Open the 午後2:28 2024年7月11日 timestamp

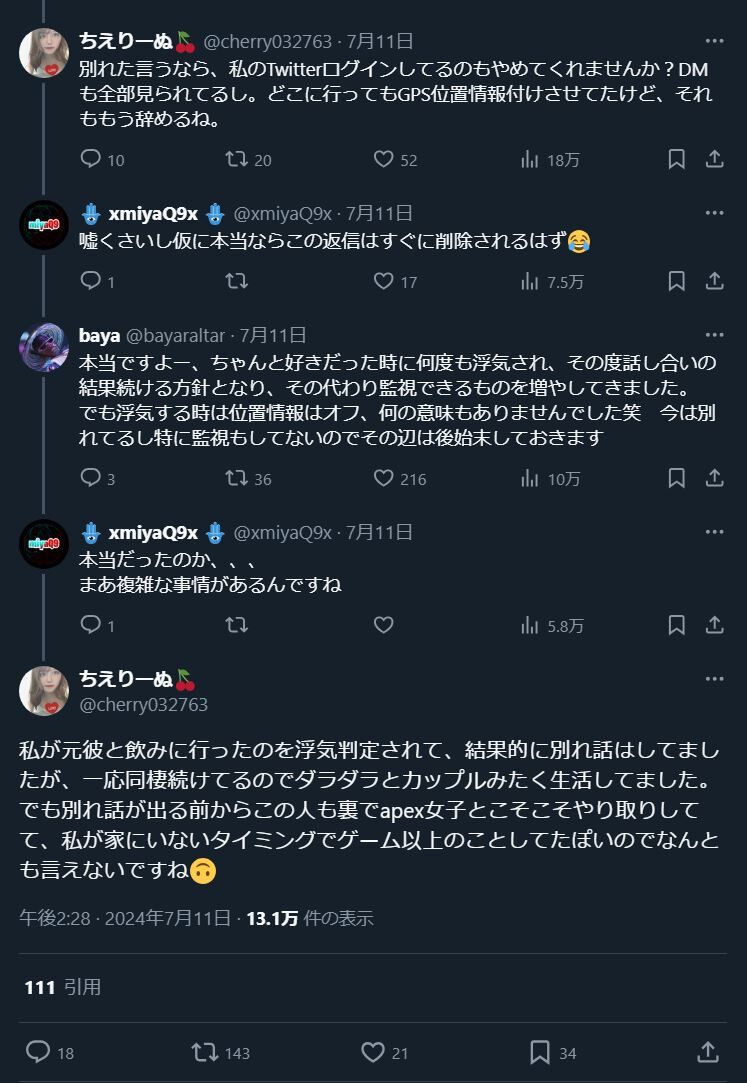coord(125,918)
